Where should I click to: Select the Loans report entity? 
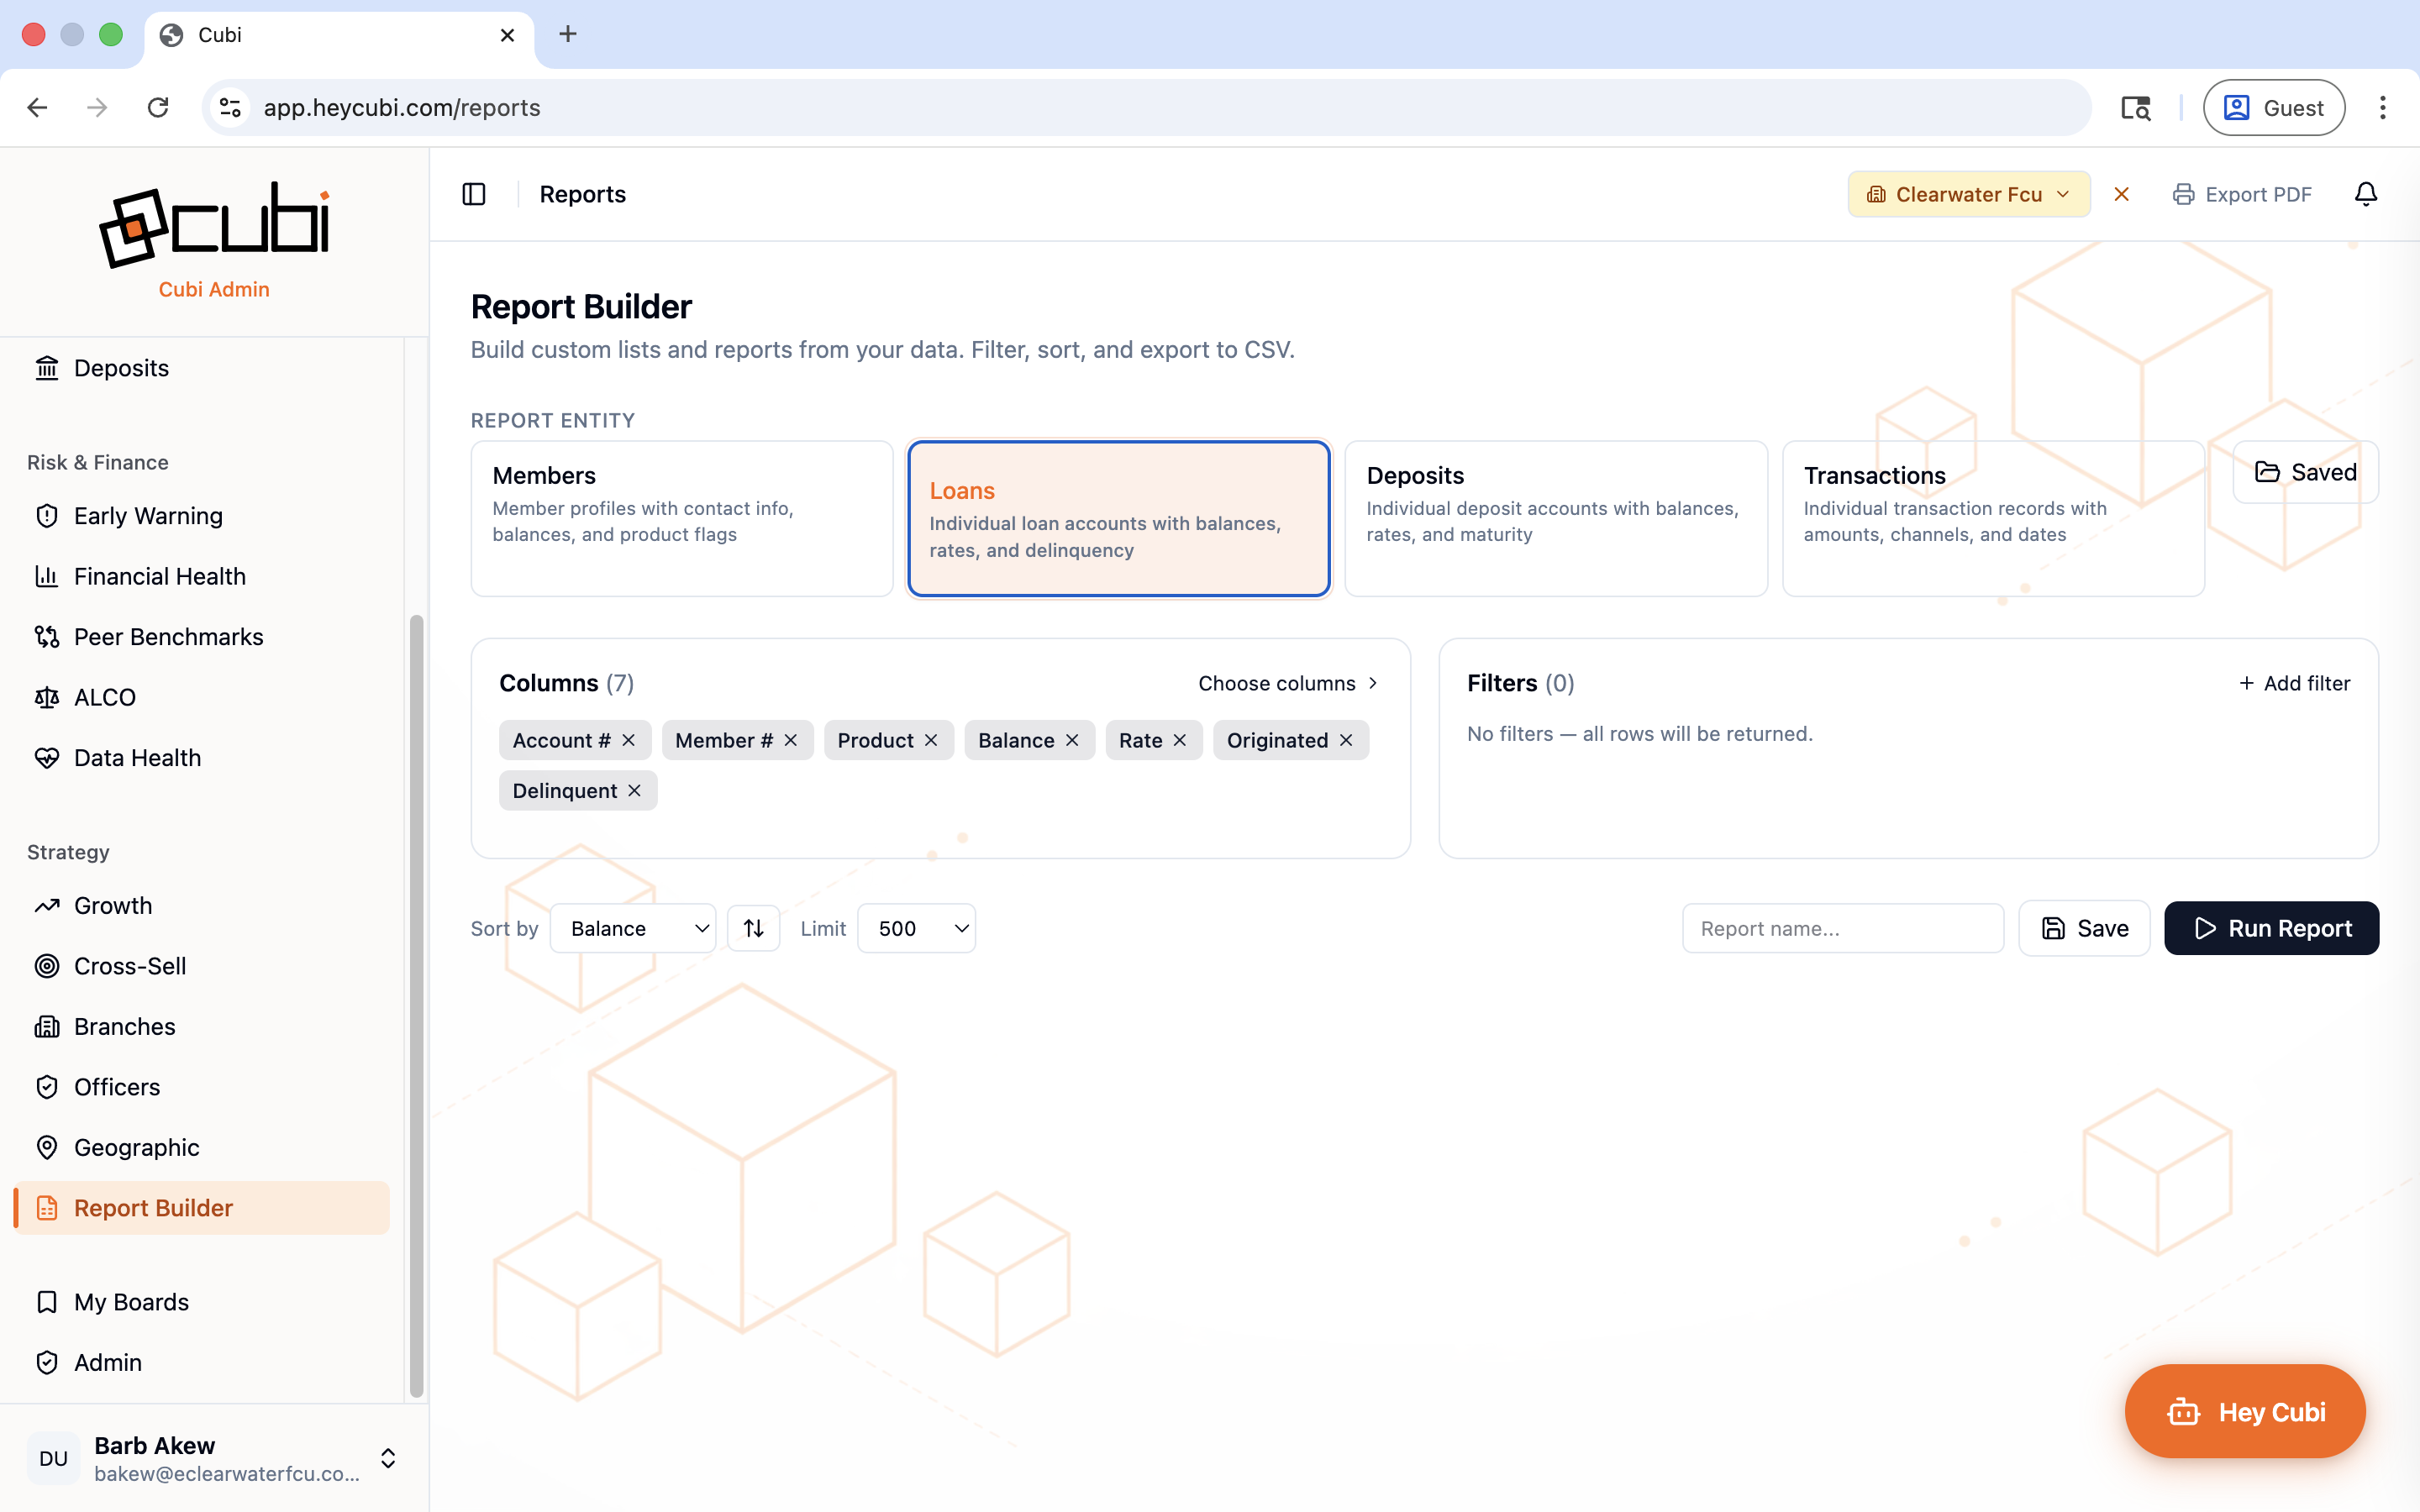(x=1118, y=518)
